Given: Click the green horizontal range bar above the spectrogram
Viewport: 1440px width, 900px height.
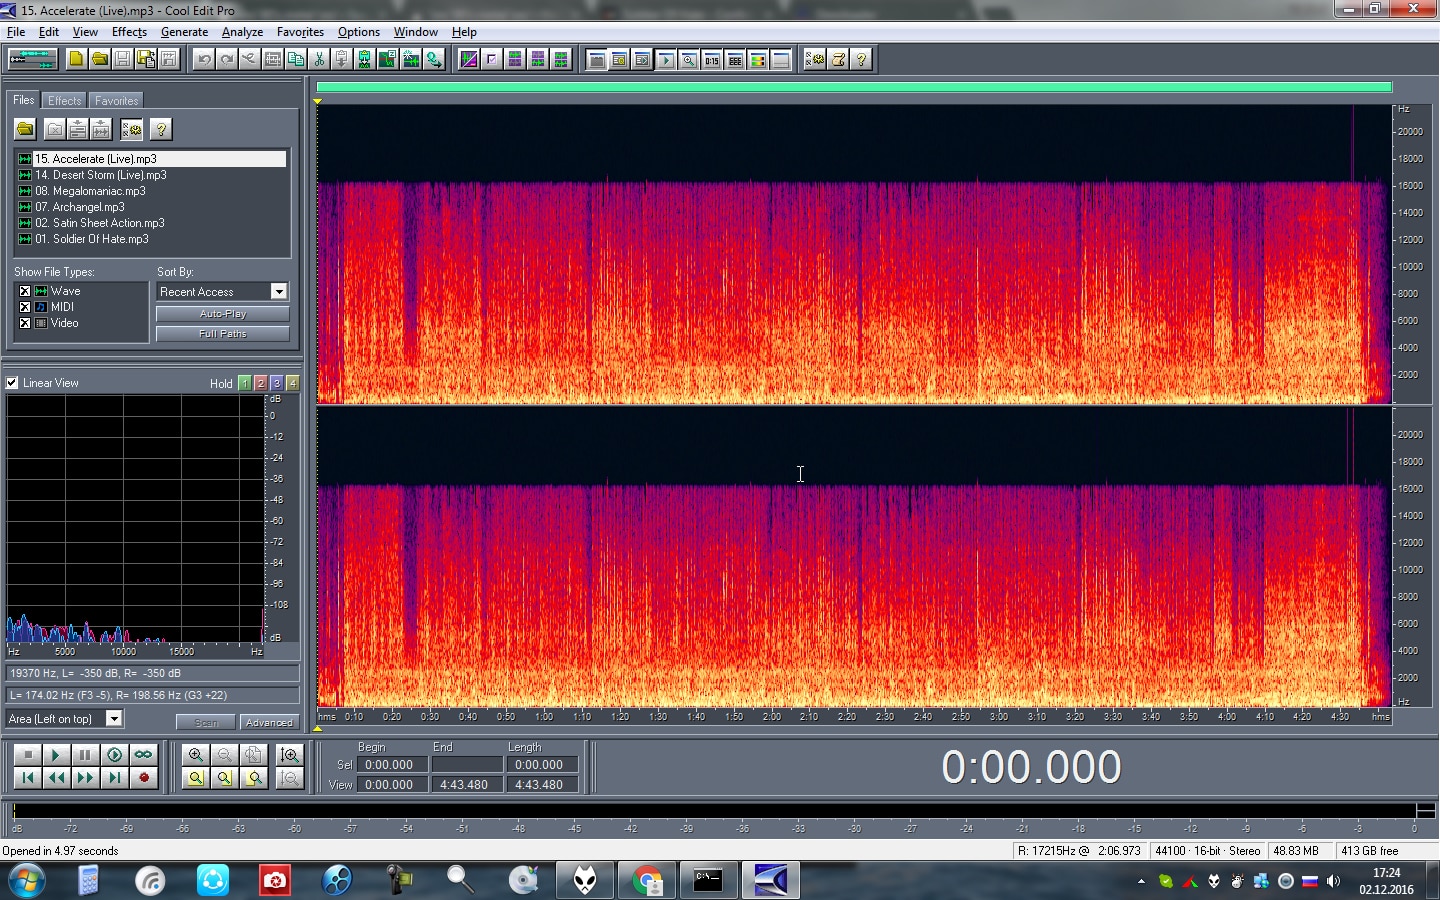Looking at the screenshot, I should [854, 87].
